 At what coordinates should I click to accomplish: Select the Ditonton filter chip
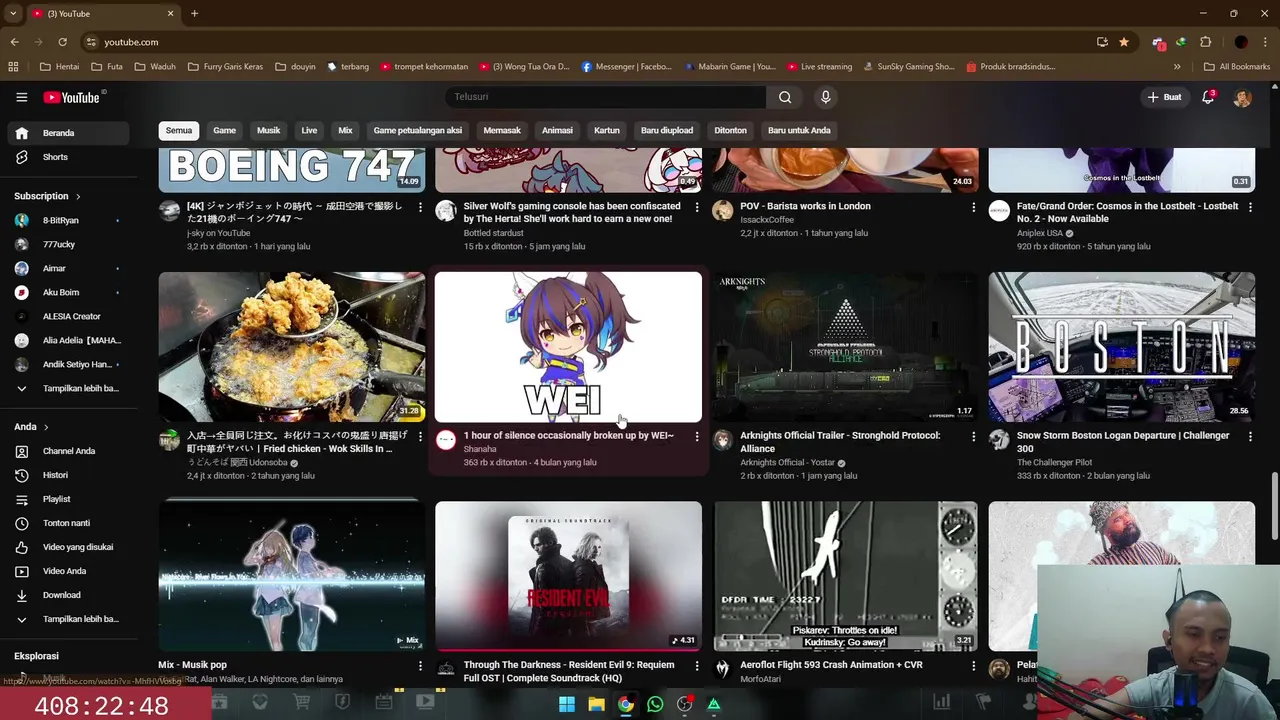click(730, 130)
